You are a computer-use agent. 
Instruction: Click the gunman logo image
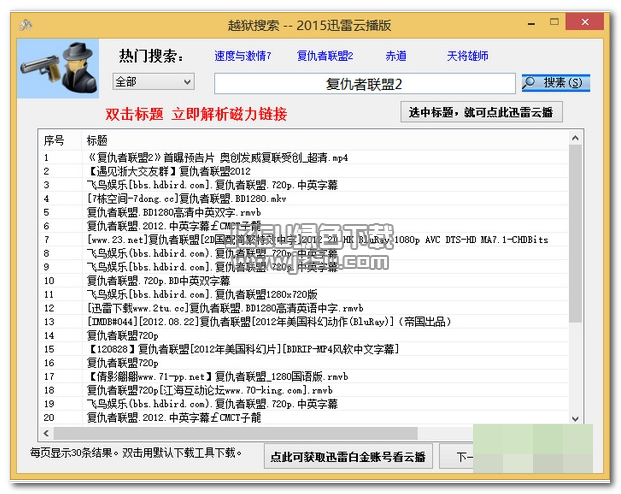(58, 68)
